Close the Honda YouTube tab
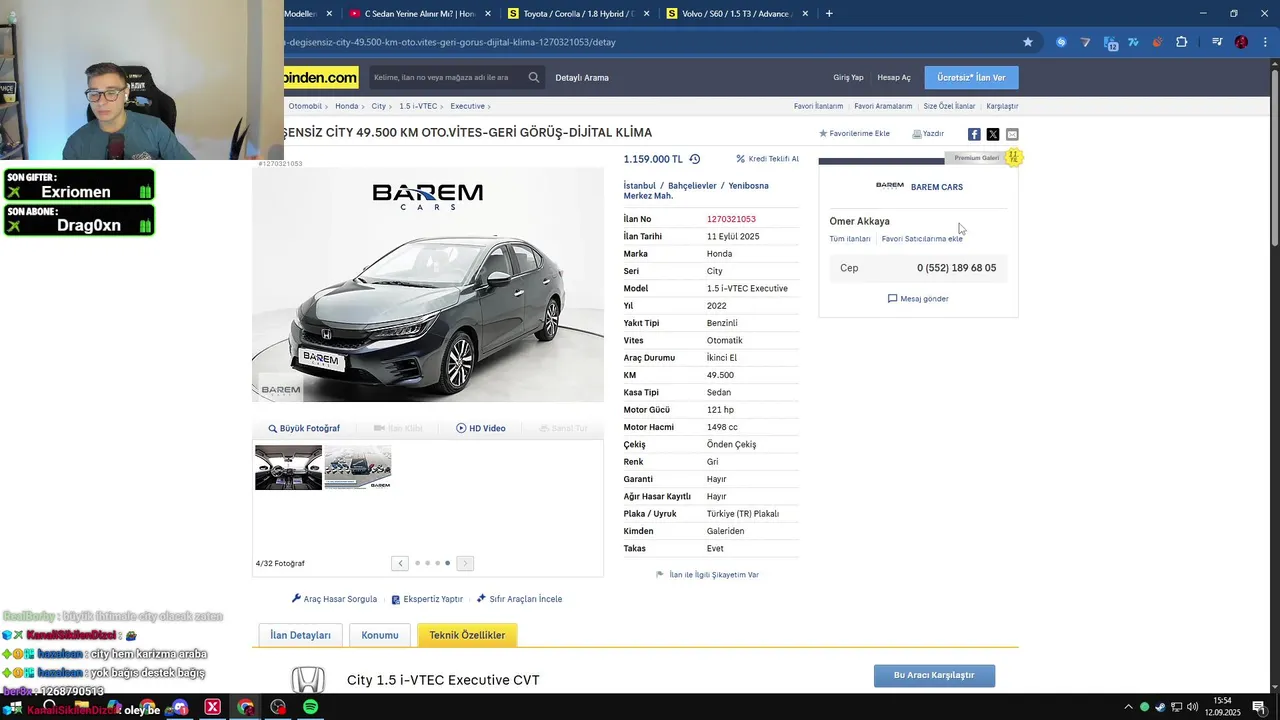The height and width of the screenshot is (720, 1280). click(x=488, y=14)
